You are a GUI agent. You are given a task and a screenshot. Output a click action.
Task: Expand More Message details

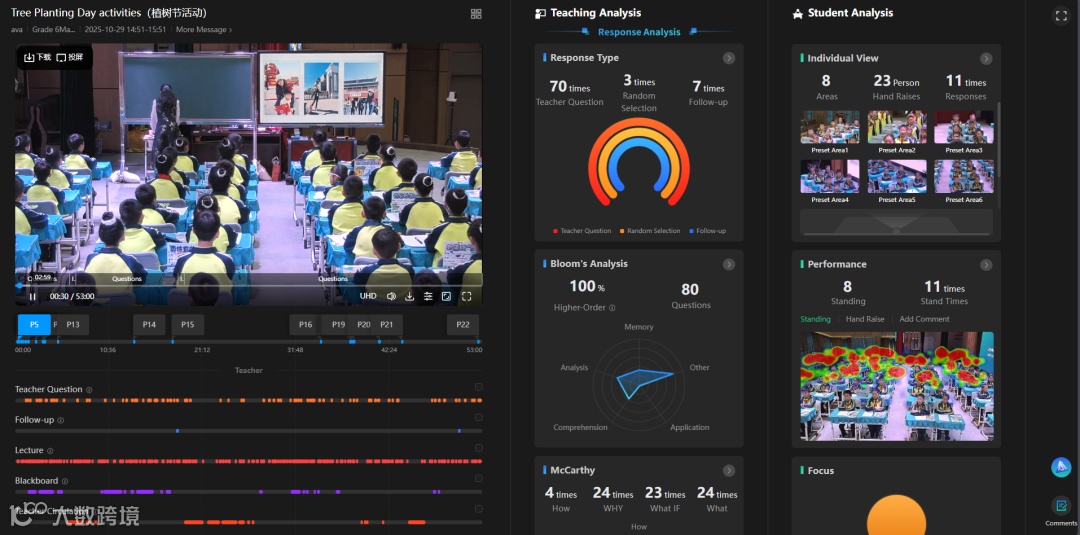point(204,30)
